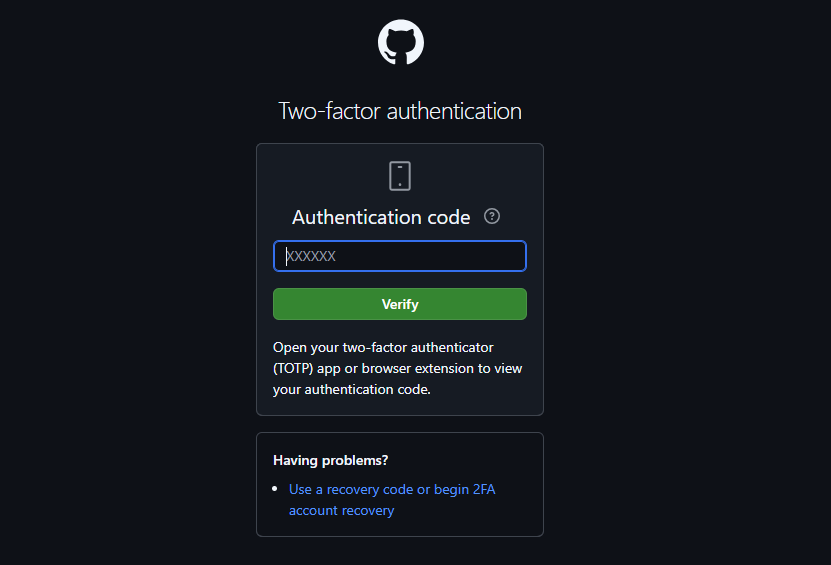Click "Open your two-factor authenticator" text line
831x565 pixels.
(383, 347)
